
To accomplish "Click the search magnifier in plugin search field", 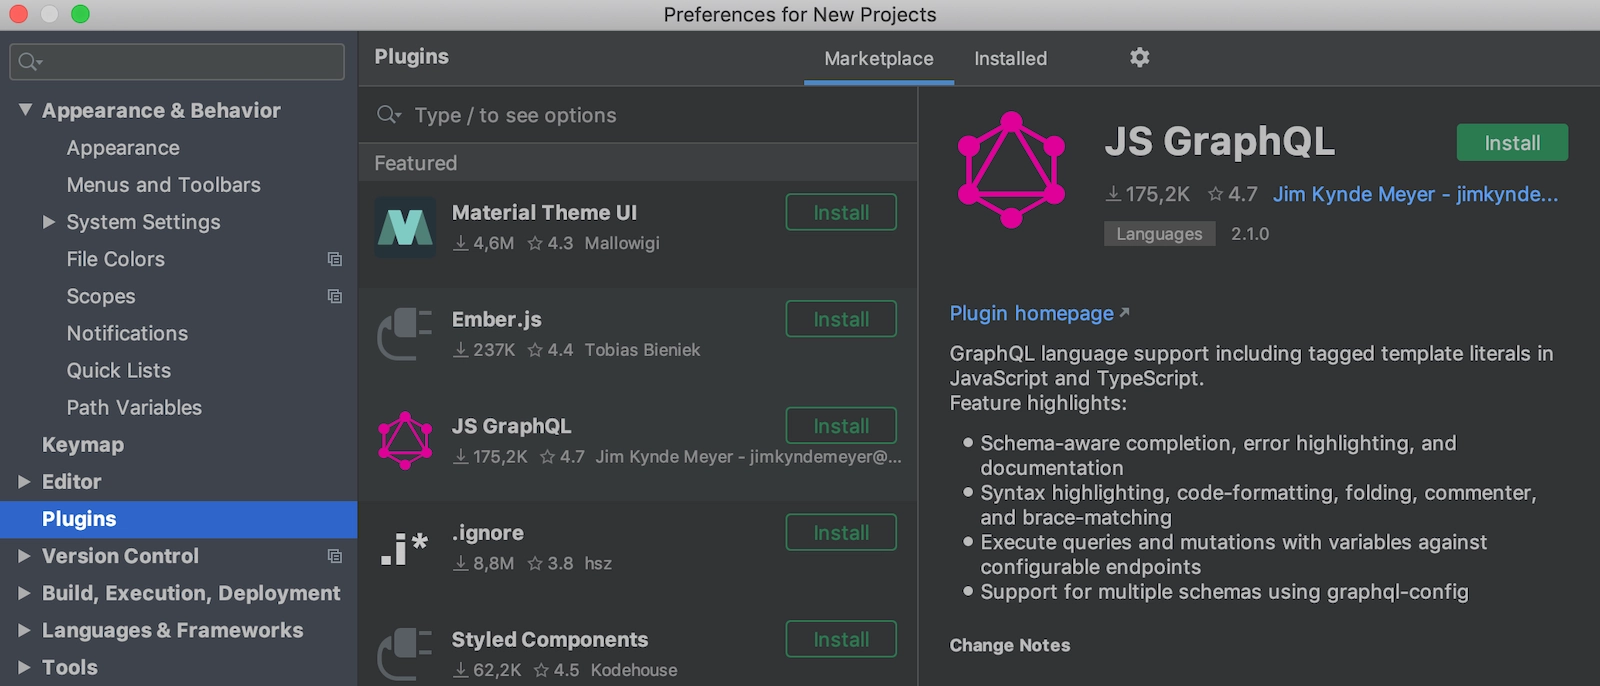I will (388, 115).
